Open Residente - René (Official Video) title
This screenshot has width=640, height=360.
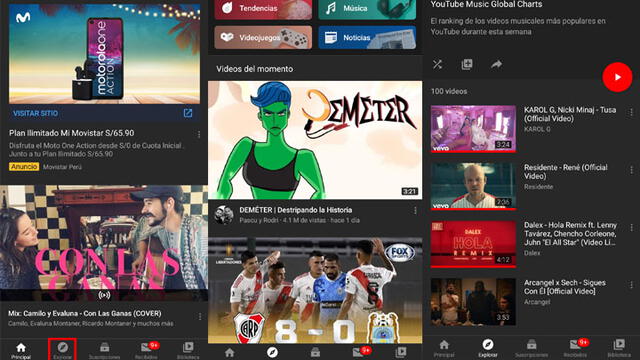(x=566, y=172)
